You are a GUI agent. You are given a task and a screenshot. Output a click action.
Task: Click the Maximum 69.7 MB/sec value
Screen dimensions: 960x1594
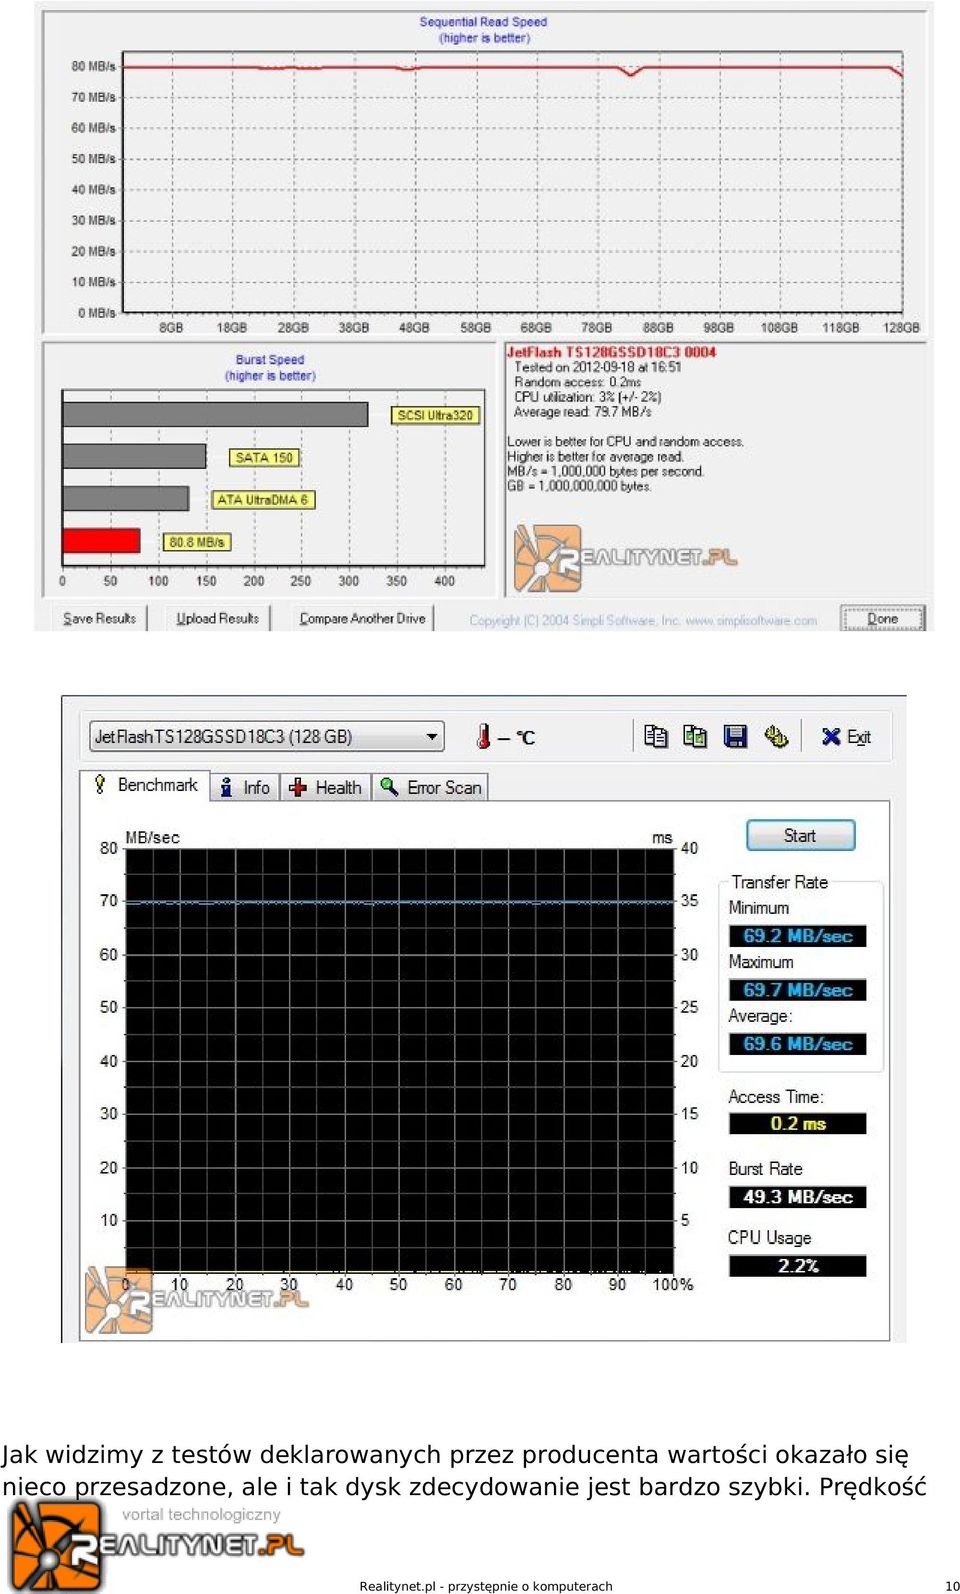pyautogui.click(x=797, y=990)
